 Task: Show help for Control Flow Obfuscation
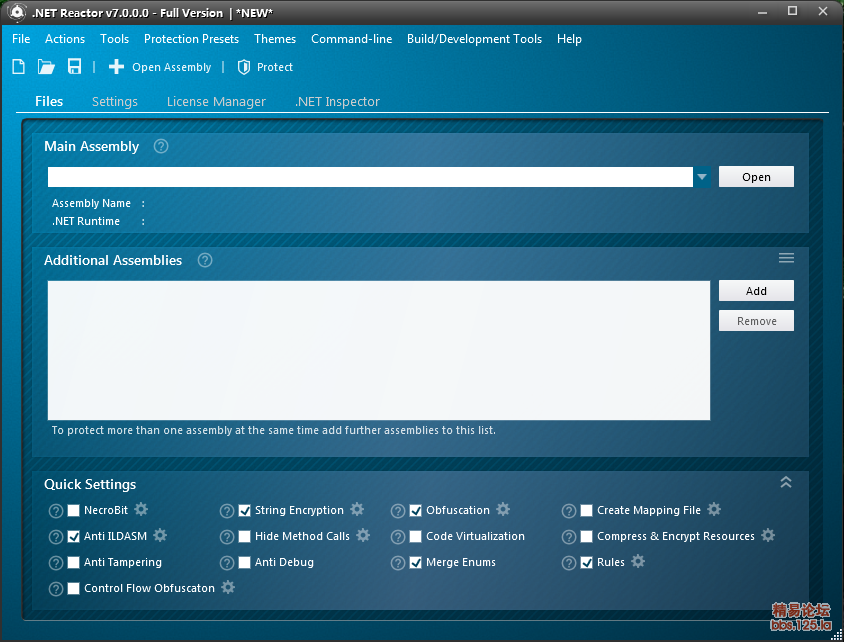coord(56,589)
